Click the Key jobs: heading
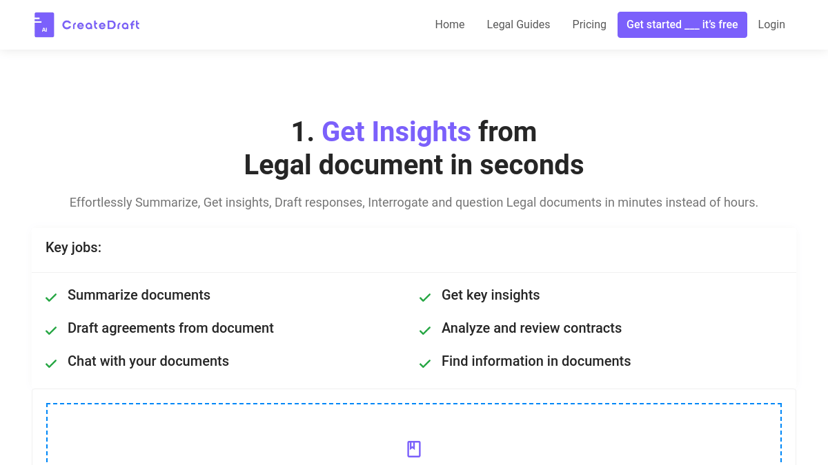828x465 pixels. coord(73,248)
